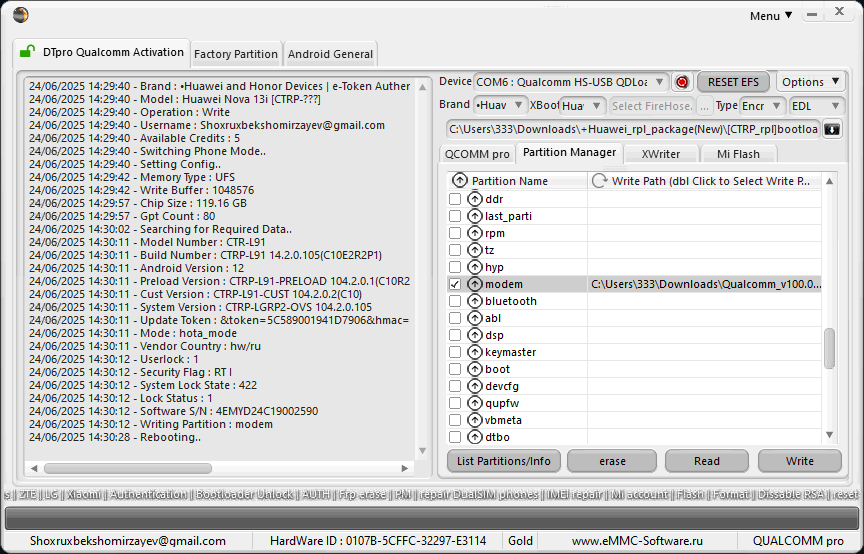Click the Select FireHose input field

tap(652, 106)
